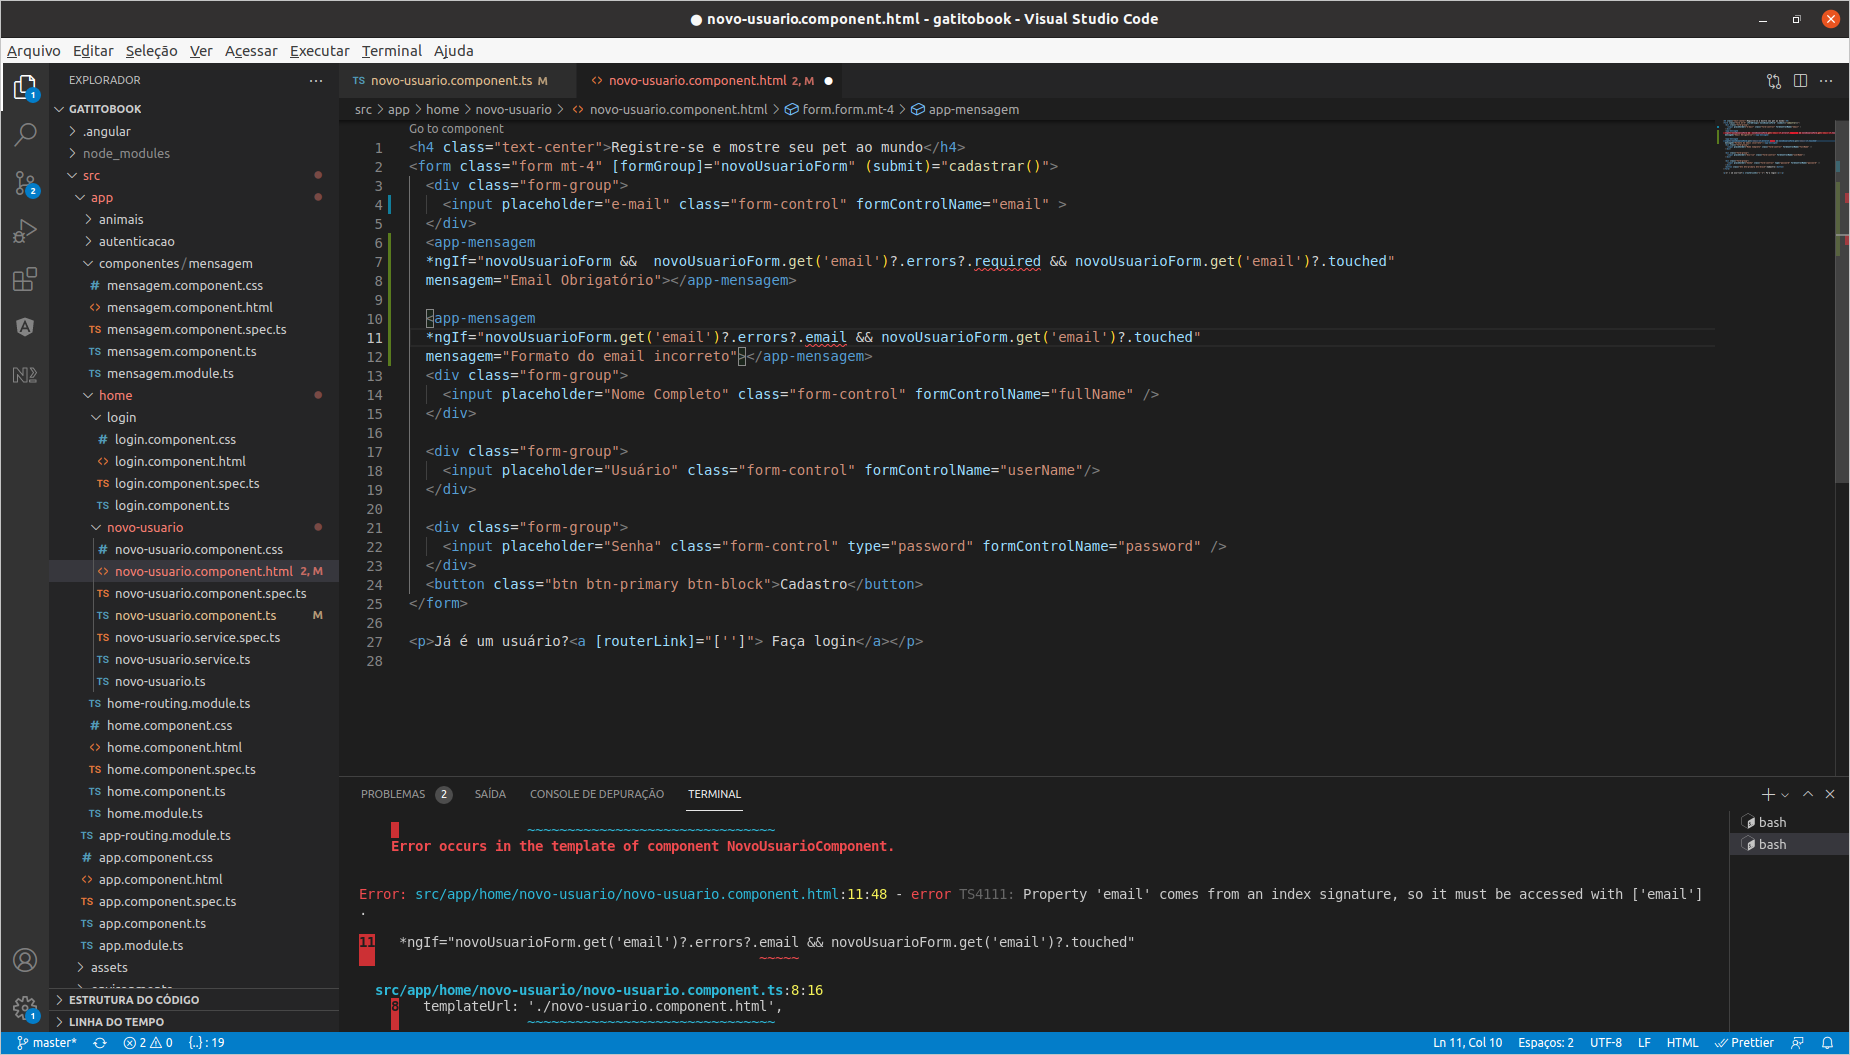1850x1055 pixels.
Task: Click the braces 19 status bar item
Action: click(206, 1042)
